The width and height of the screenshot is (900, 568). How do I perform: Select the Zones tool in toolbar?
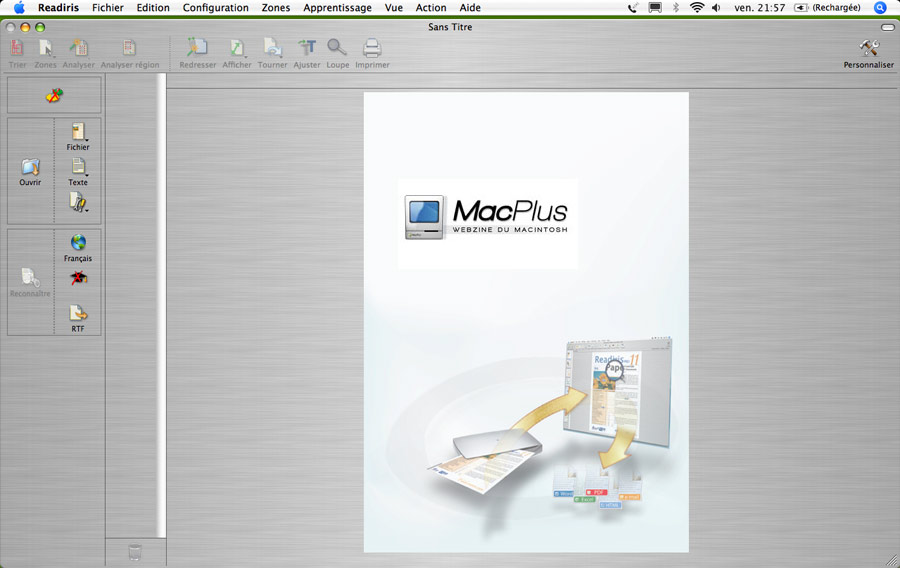(45, 49)
